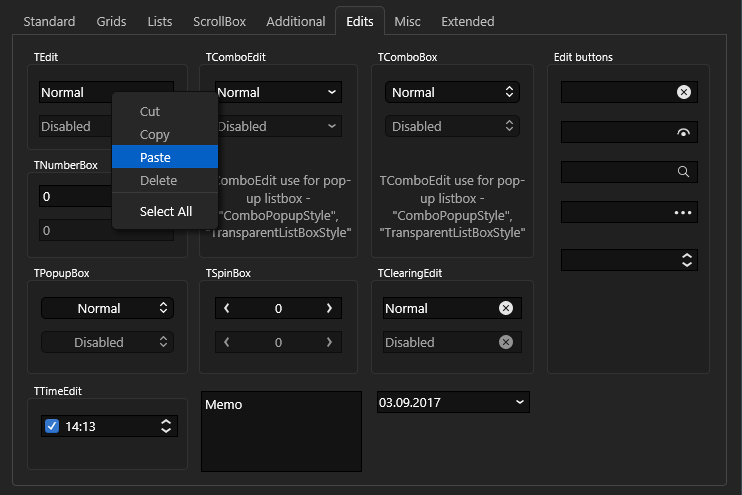Viewport: 742px width, 495px height.
Task: Open the 03.09.2017 date picker dropdown
Action: [x=520, y=402]
